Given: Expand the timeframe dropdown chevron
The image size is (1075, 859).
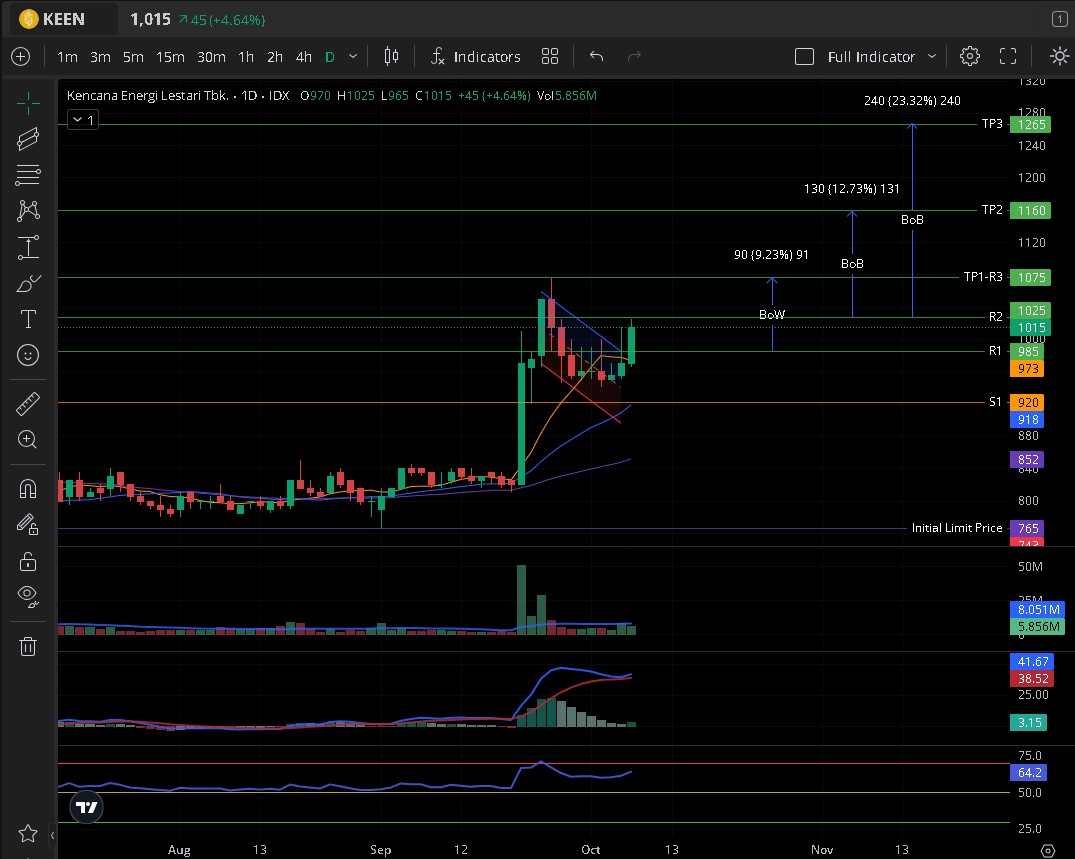Looking at the screenshot, I should 352,57.
